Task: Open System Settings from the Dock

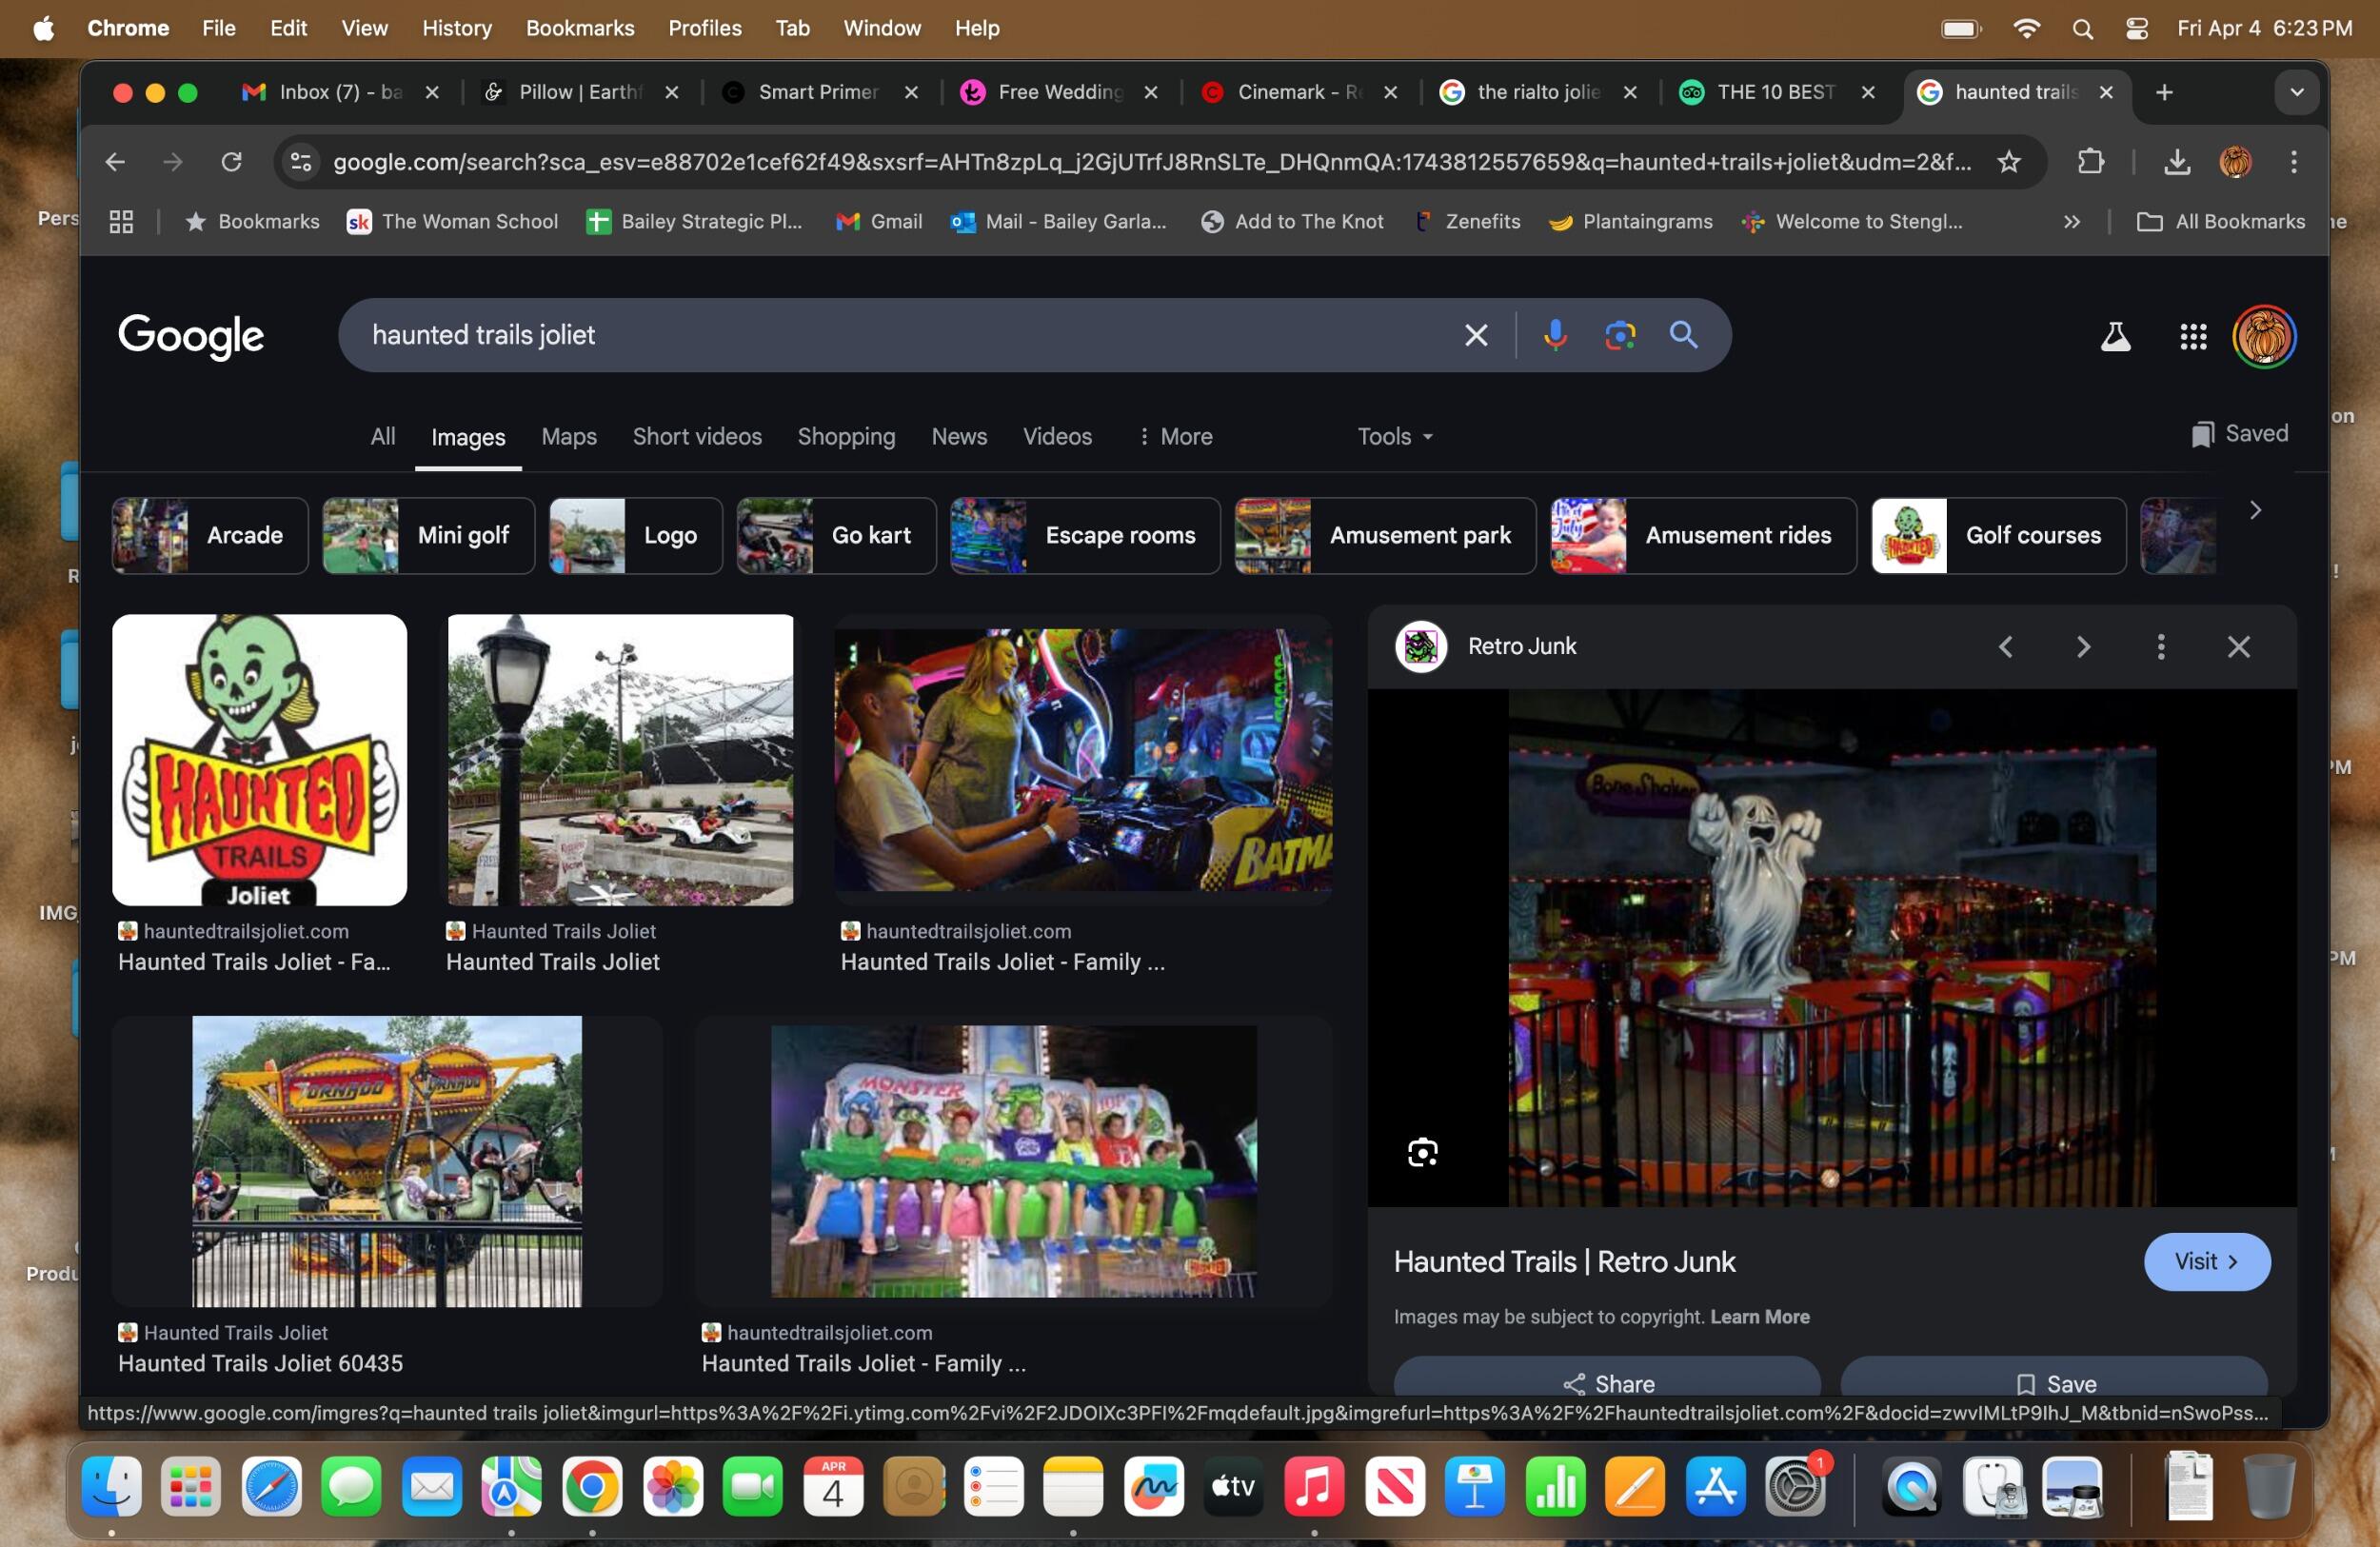Action: tap(1796, 1486)
